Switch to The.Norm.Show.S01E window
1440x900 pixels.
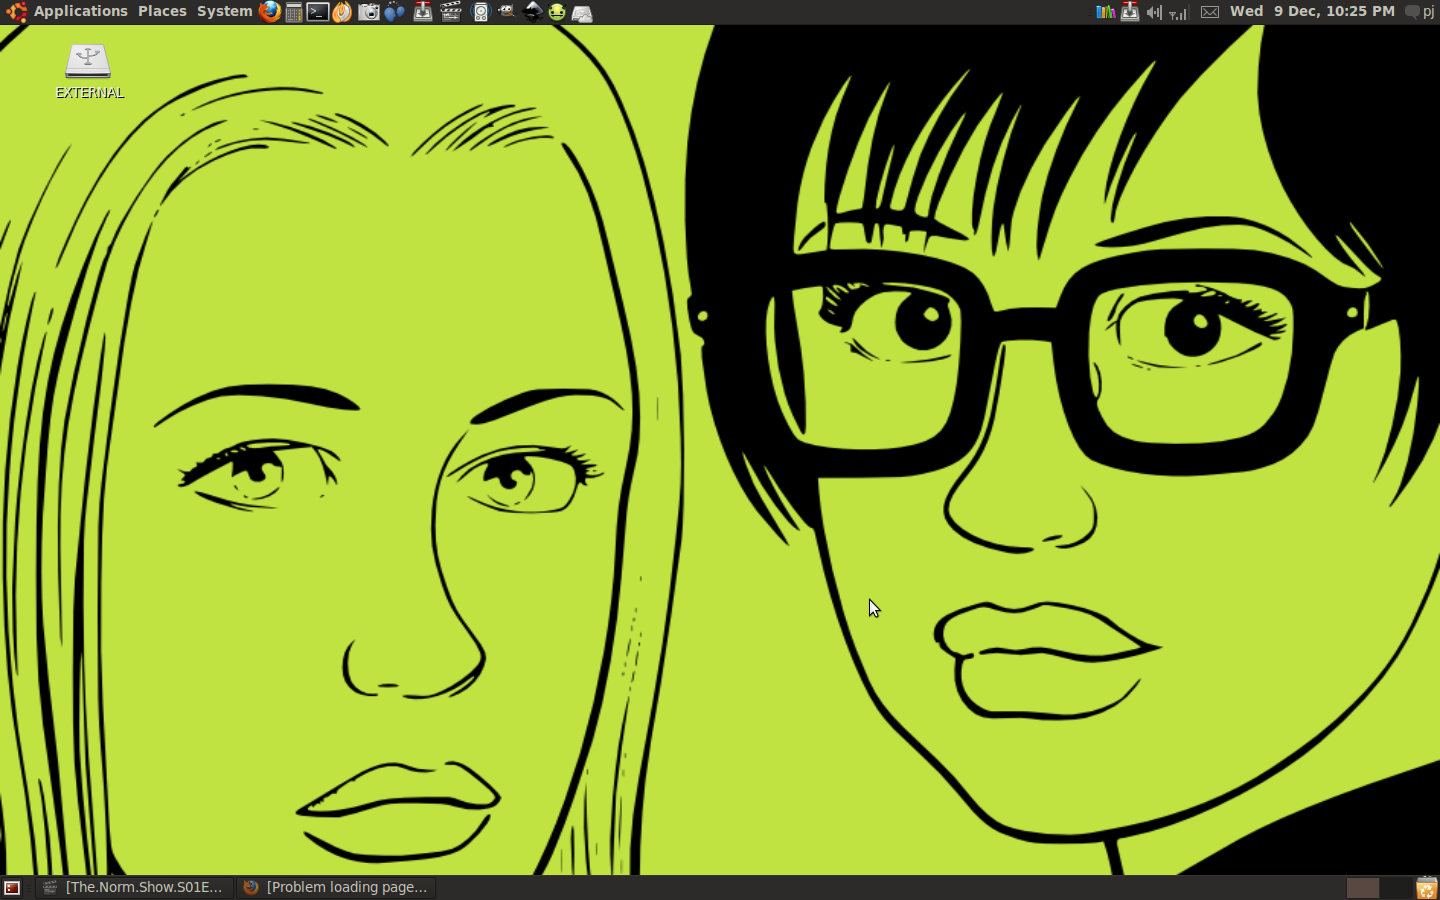(135, 887)
